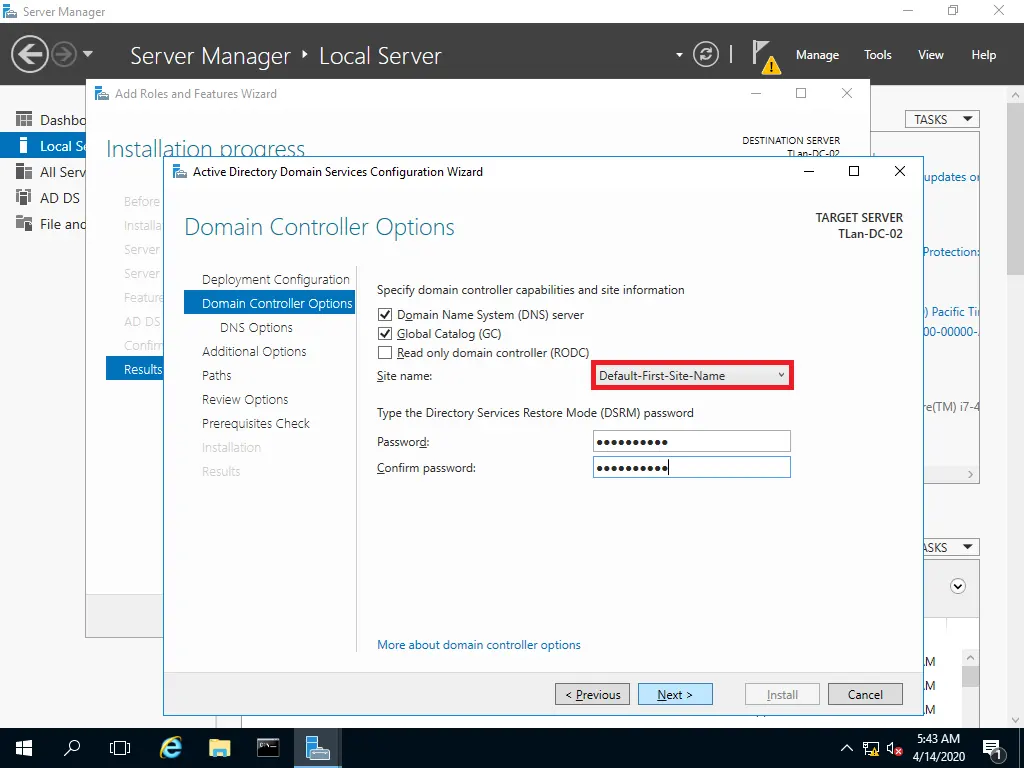Image resolution: width=1024 pixels, height=768 pixels.
Task: Open the network status tray icon
Action: (871, 748)
